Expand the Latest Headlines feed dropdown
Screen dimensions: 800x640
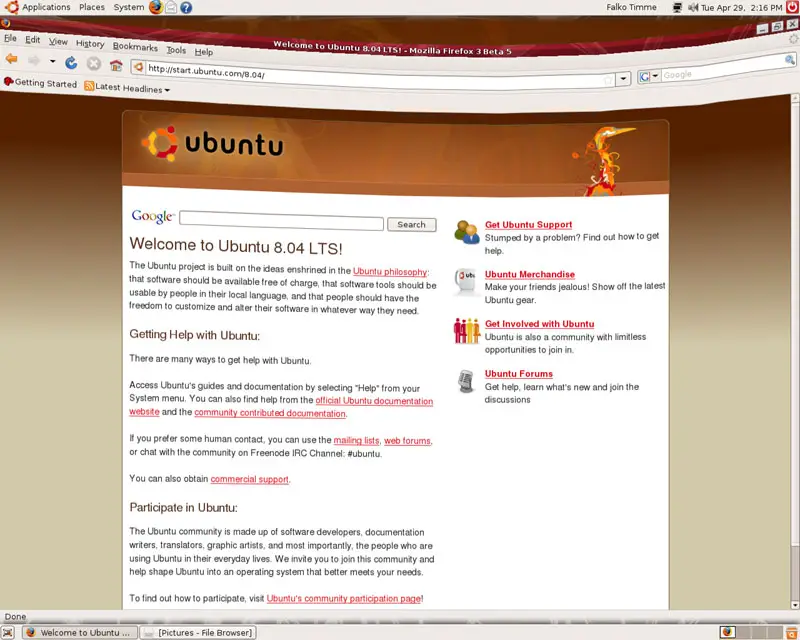(x=167, y=90)
